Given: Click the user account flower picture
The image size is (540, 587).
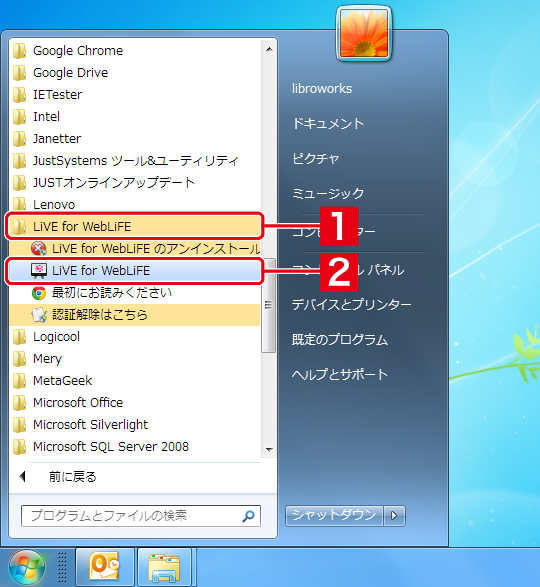Looking at the screenshot, I should (364, 33).
